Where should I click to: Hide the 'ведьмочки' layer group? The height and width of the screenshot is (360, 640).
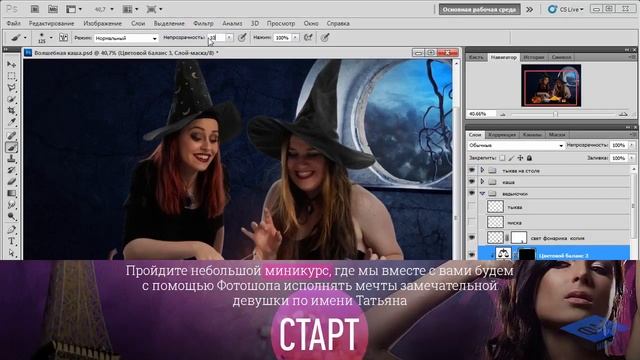coord(472,193)
